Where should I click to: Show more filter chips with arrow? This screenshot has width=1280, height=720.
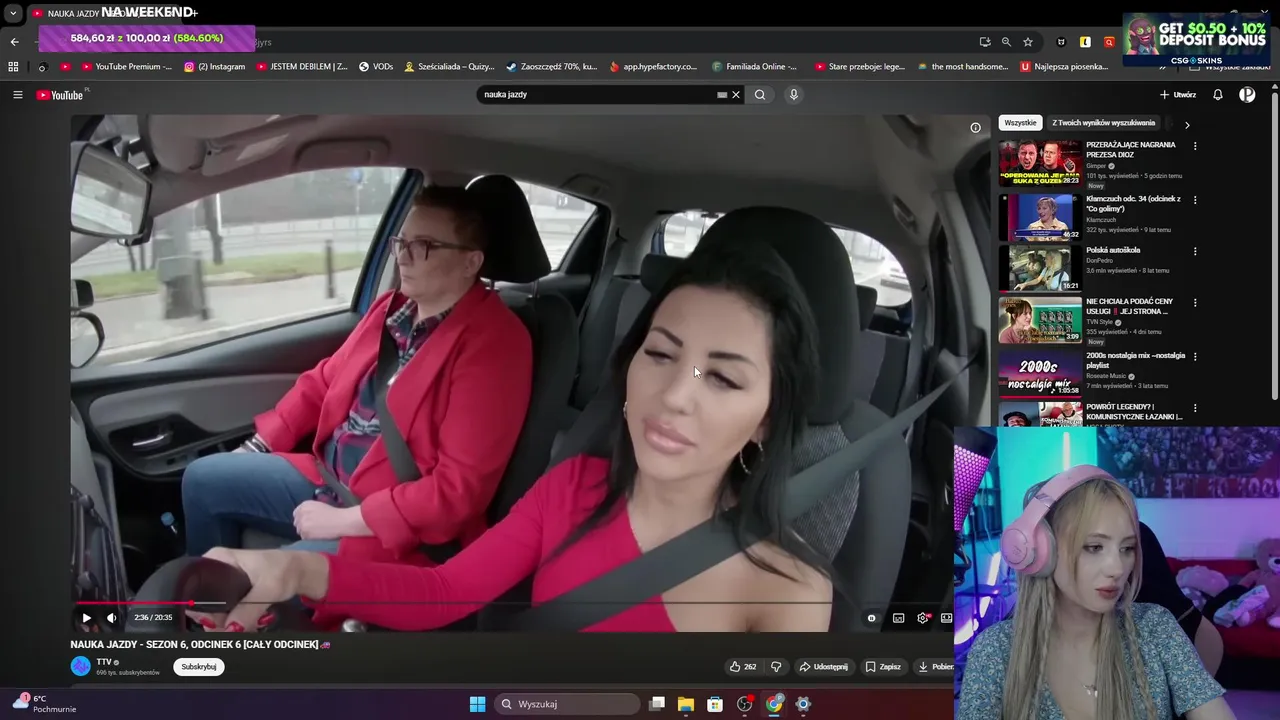1187,125
